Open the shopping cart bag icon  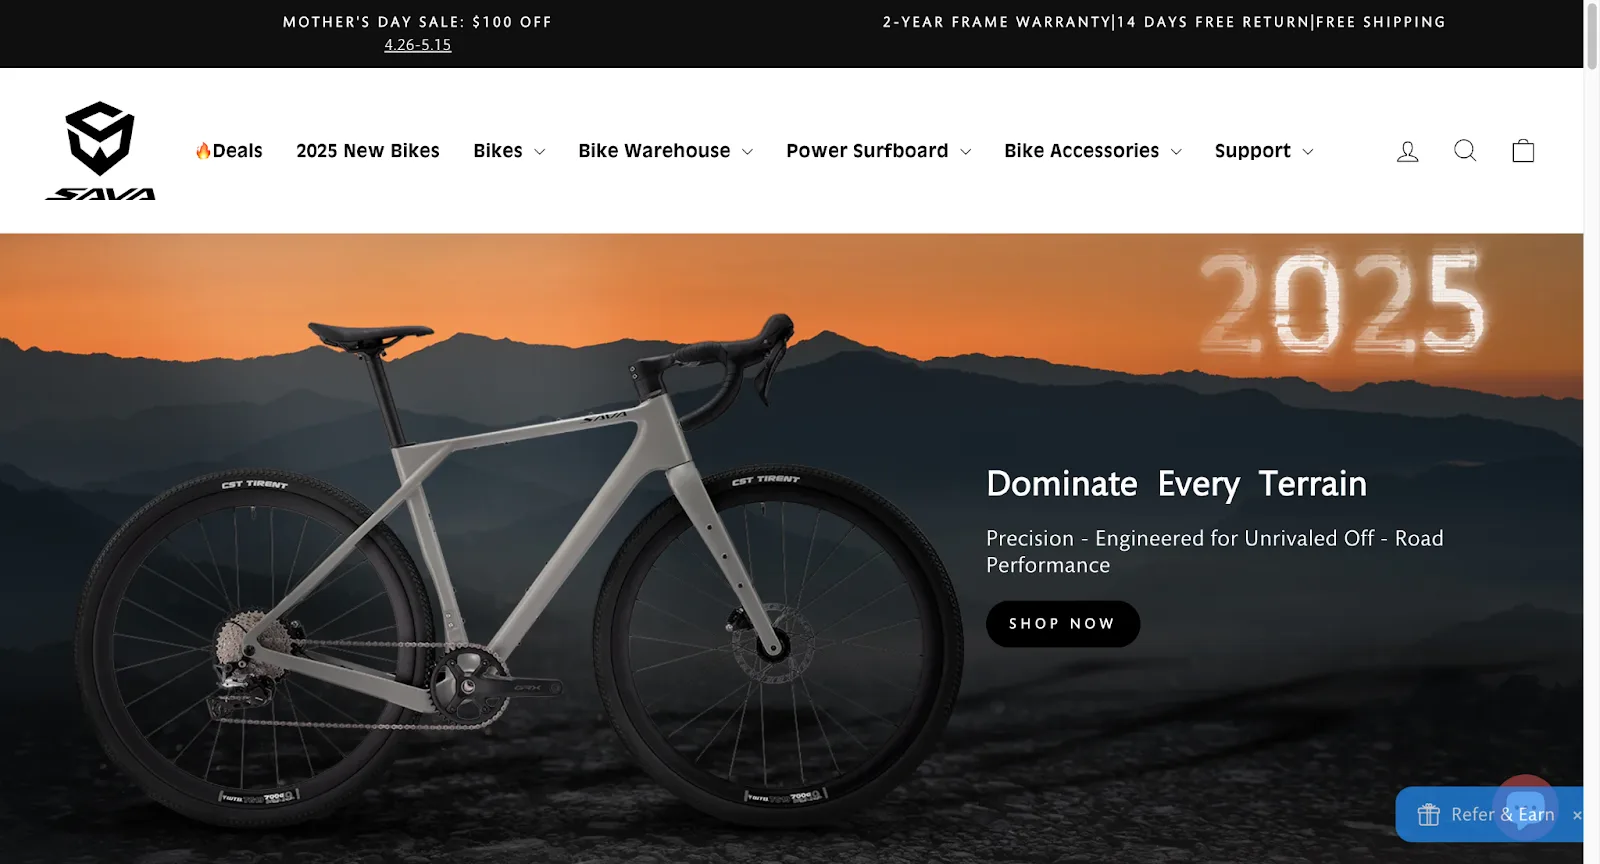(x=1523, y=151)
